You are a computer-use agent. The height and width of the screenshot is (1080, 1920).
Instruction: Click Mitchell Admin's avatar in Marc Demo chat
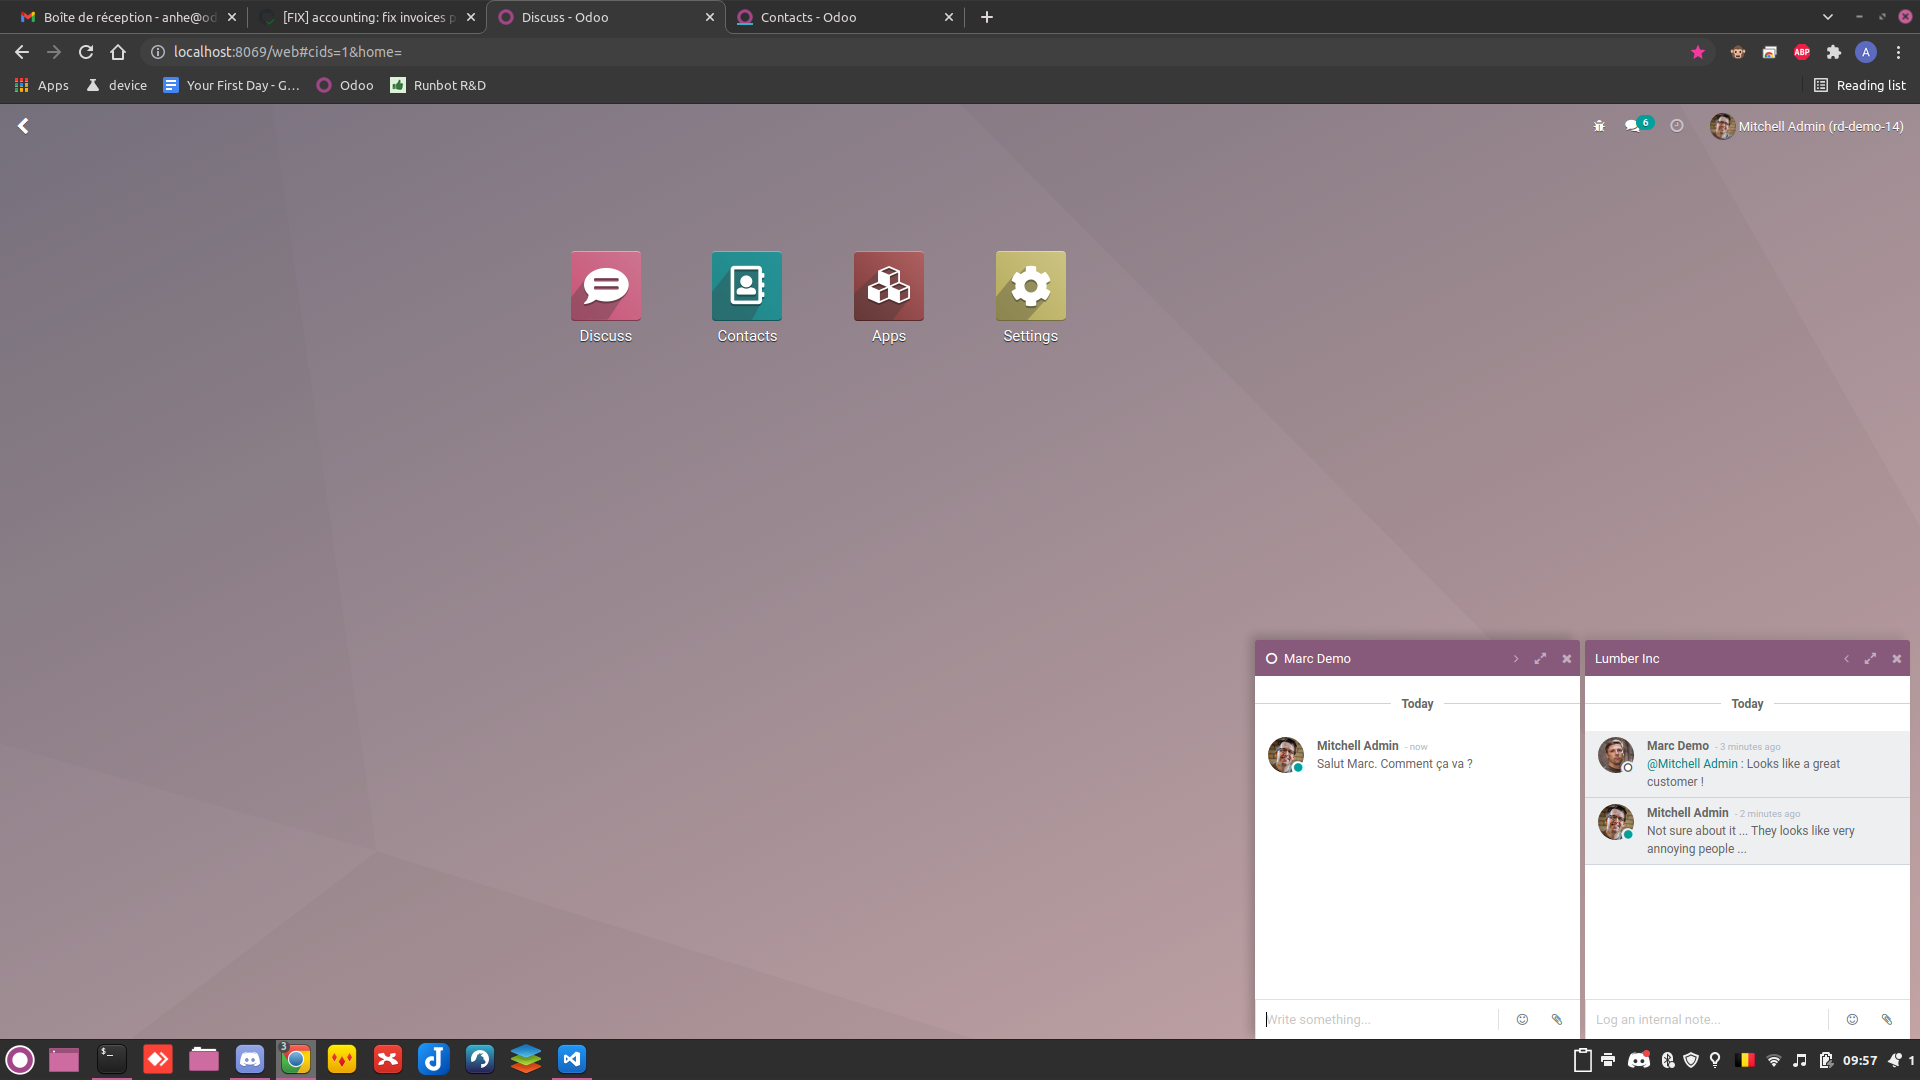[x=1285, y=755]
